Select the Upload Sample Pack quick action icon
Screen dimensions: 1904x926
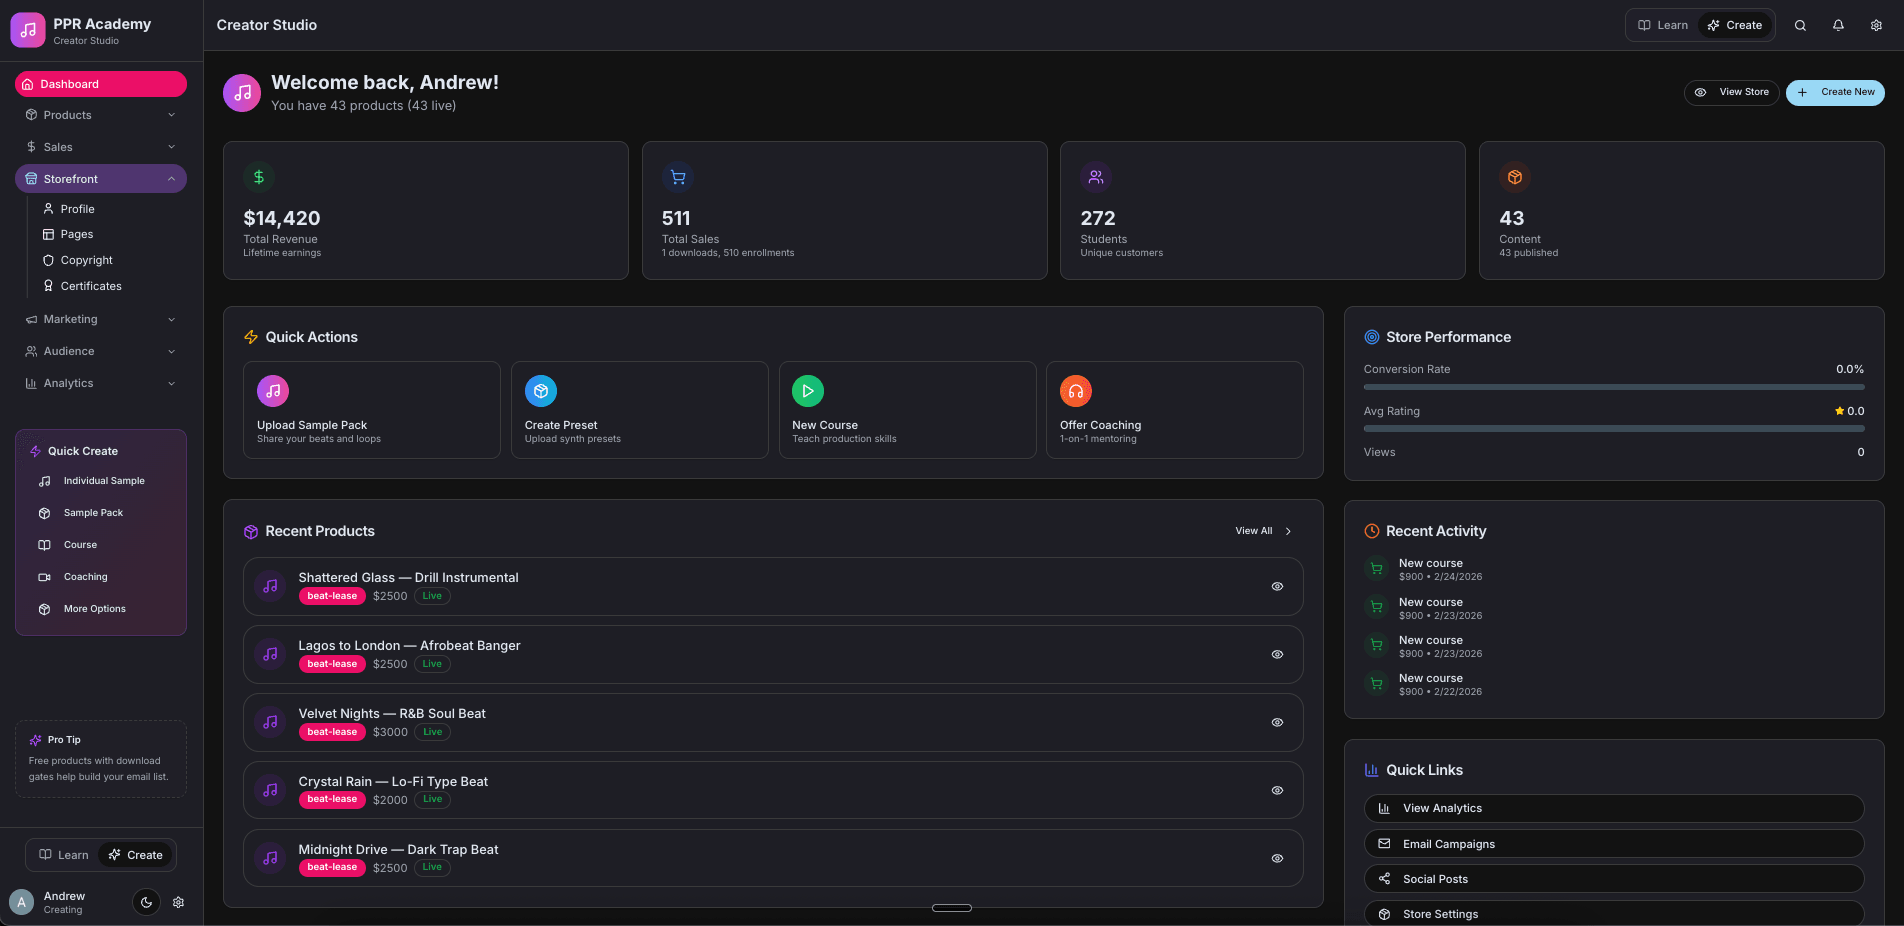point(272,391)
